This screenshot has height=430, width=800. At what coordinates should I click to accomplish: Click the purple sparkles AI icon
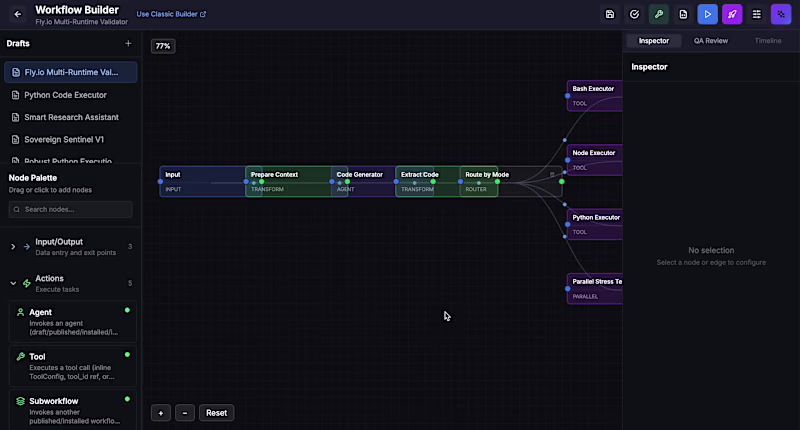[x=781, y=14]
